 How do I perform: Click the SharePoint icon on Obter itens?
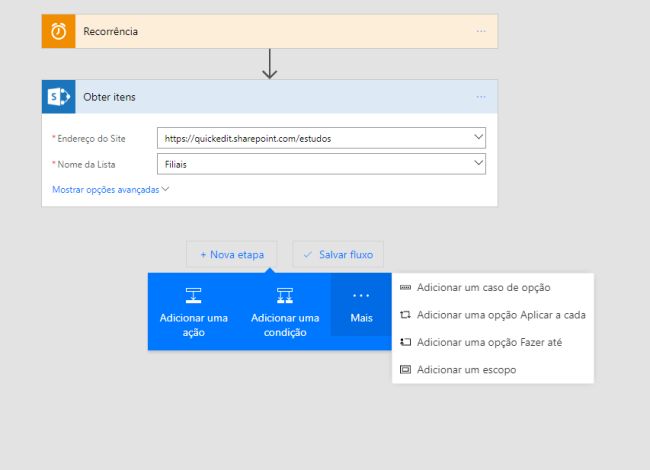(x=58, y=97)
